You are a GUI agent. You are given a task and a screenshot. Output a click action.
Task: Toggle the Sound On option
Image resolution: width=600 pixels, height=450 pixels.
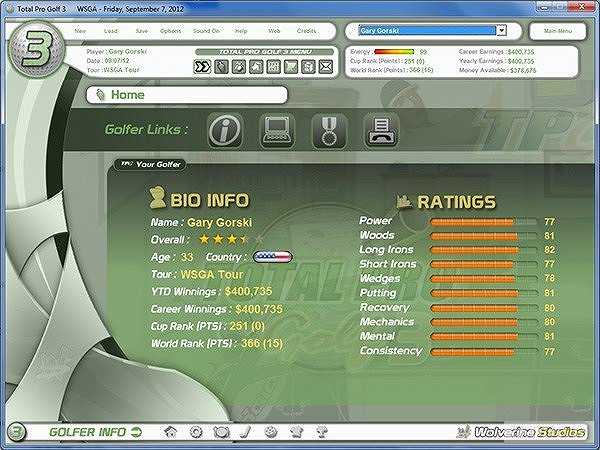tap(207, 31)
